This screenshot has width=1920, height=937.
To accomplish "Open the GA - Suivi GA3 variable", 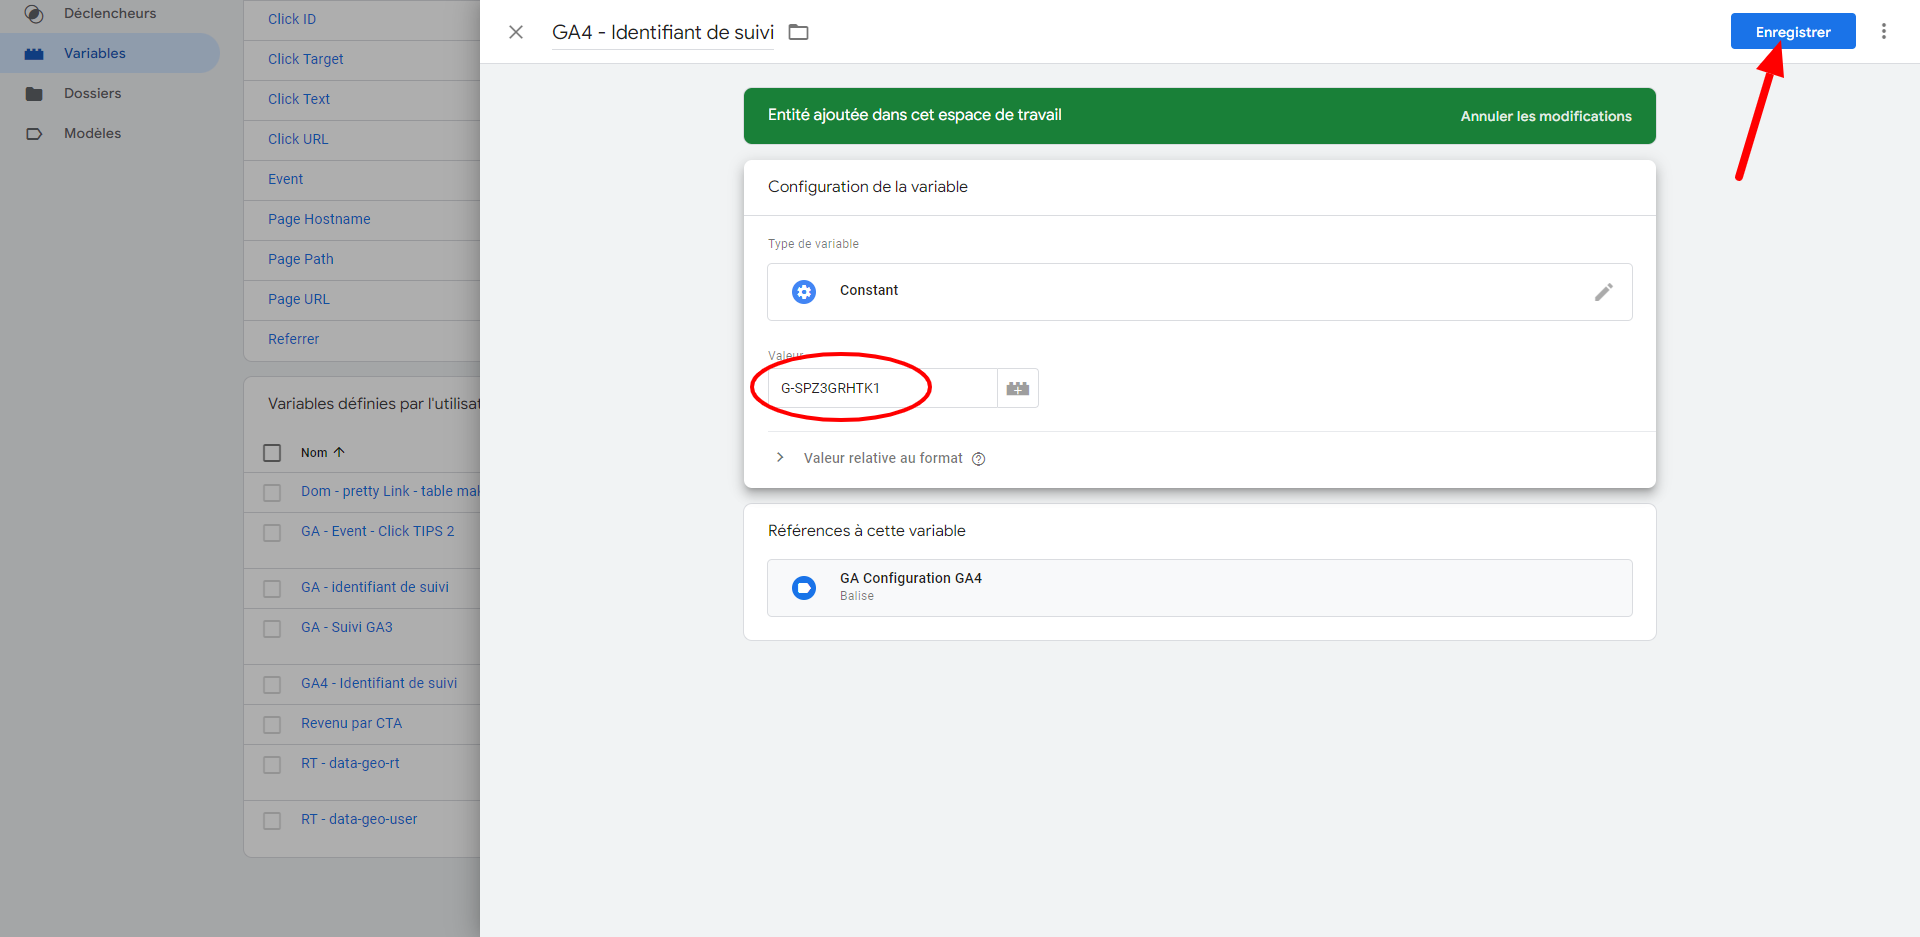I will pyautogui.click(x=346, y=627).
